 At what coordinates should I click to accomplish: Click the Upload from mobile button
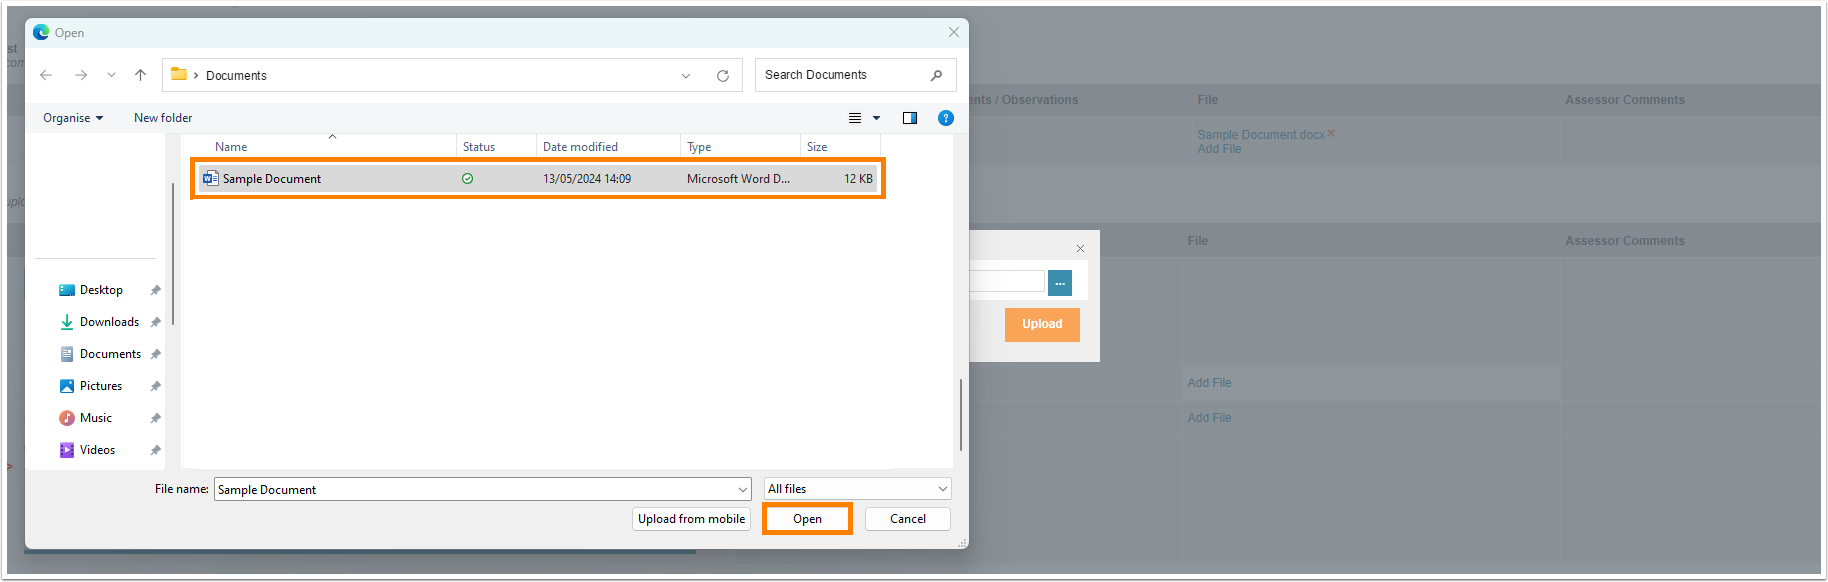pyautogui.click(x=691, y=519)
